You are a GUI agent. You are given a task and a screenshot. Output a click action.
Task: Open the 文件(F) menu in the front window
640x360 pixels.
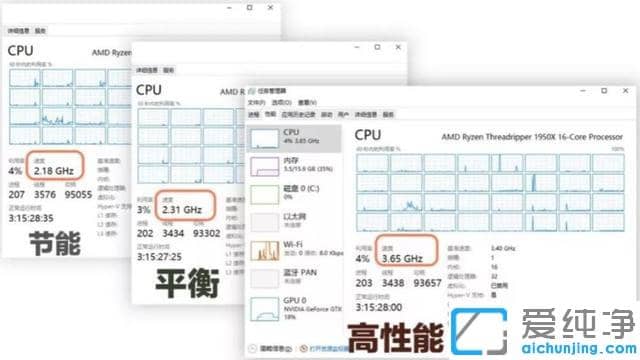pyautogui.click(x=256, y=102)
